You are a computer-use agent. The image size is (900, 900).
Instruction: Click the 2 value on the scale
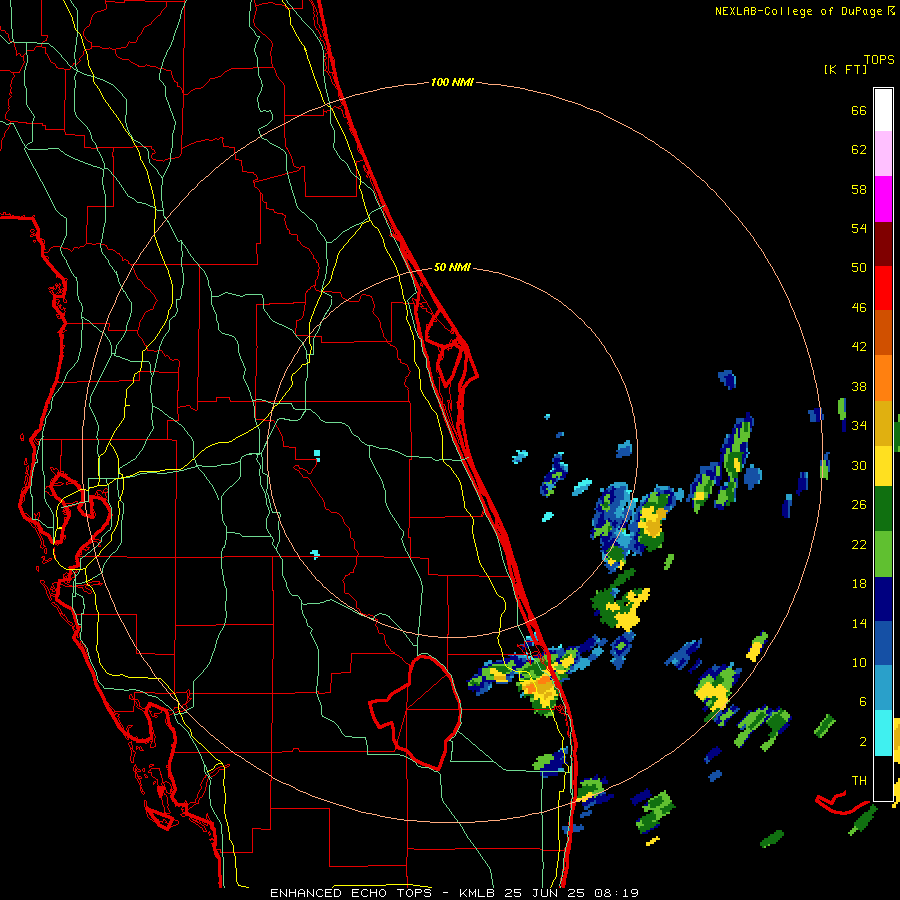click(x=862, y=742)
